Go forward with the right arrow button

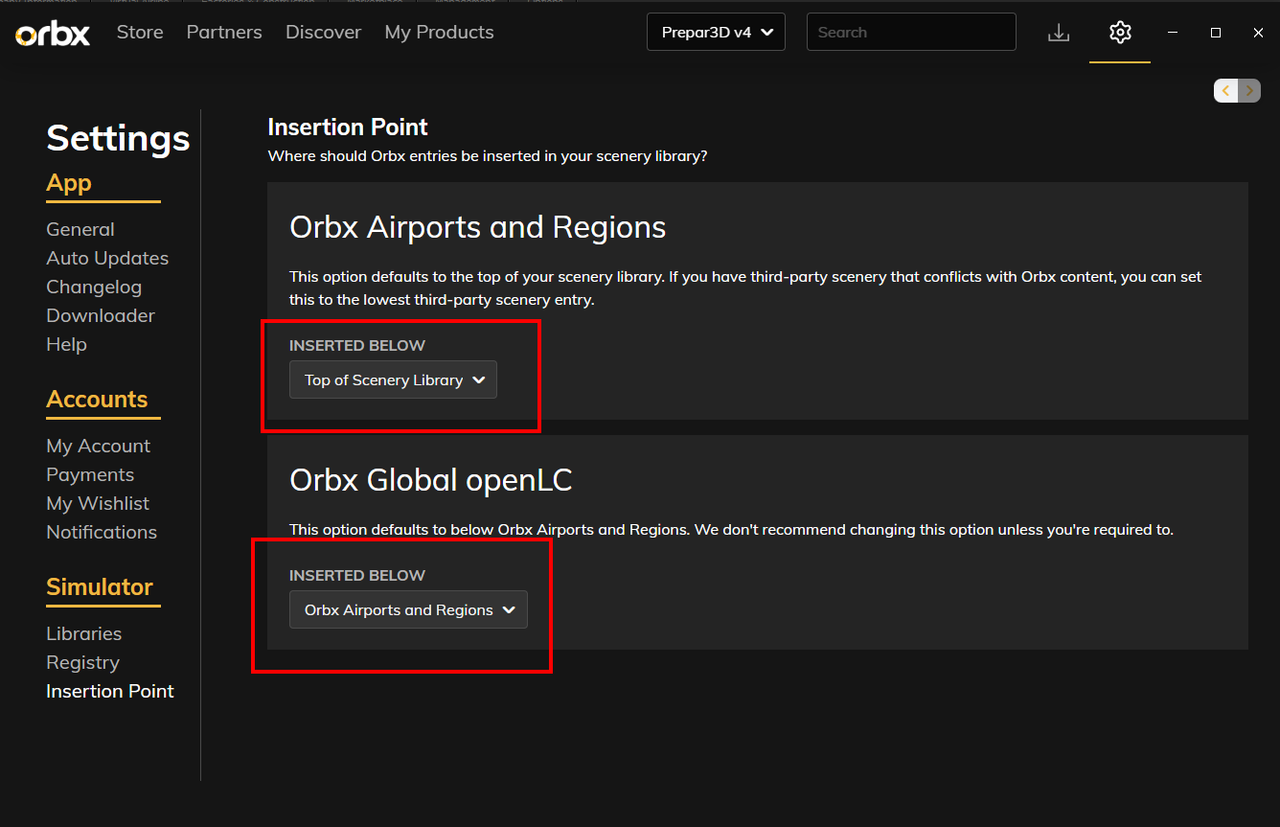pyautogui.click(x=1249, y=91)
